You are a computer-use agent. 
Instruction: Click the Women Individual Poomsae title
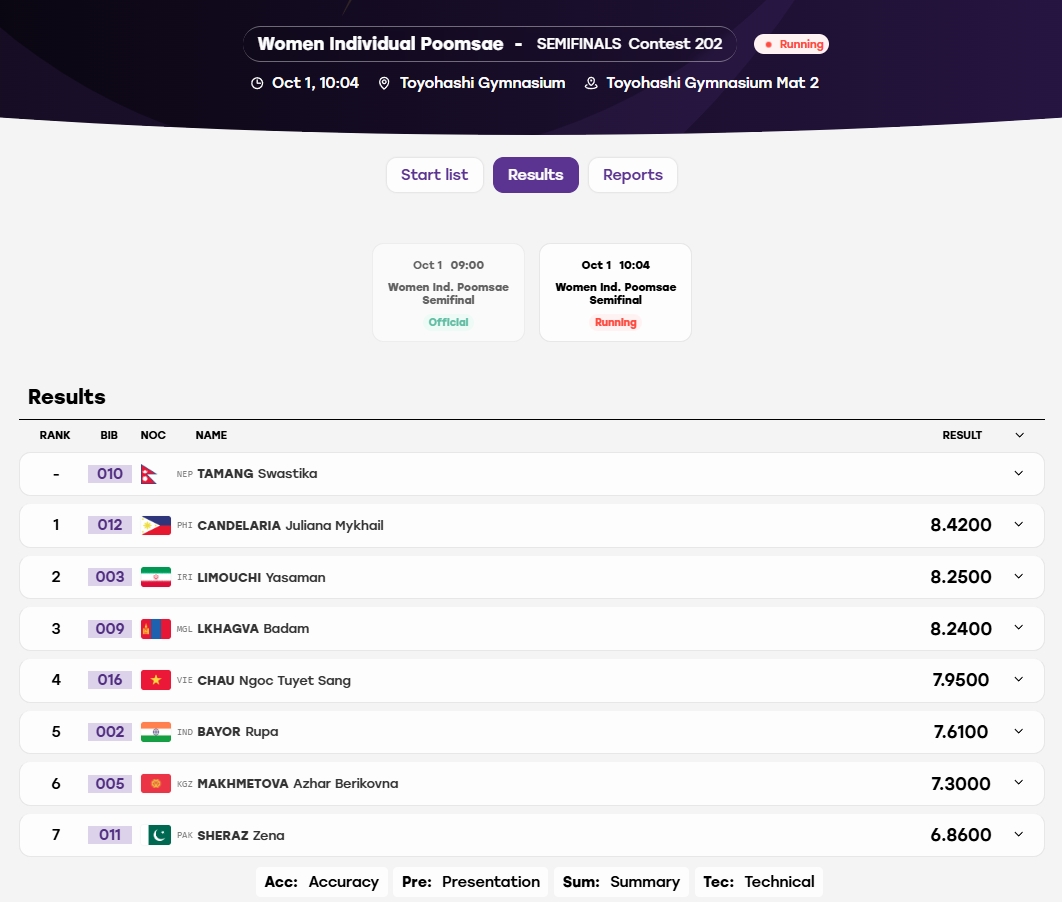click(x=381, y=44)
